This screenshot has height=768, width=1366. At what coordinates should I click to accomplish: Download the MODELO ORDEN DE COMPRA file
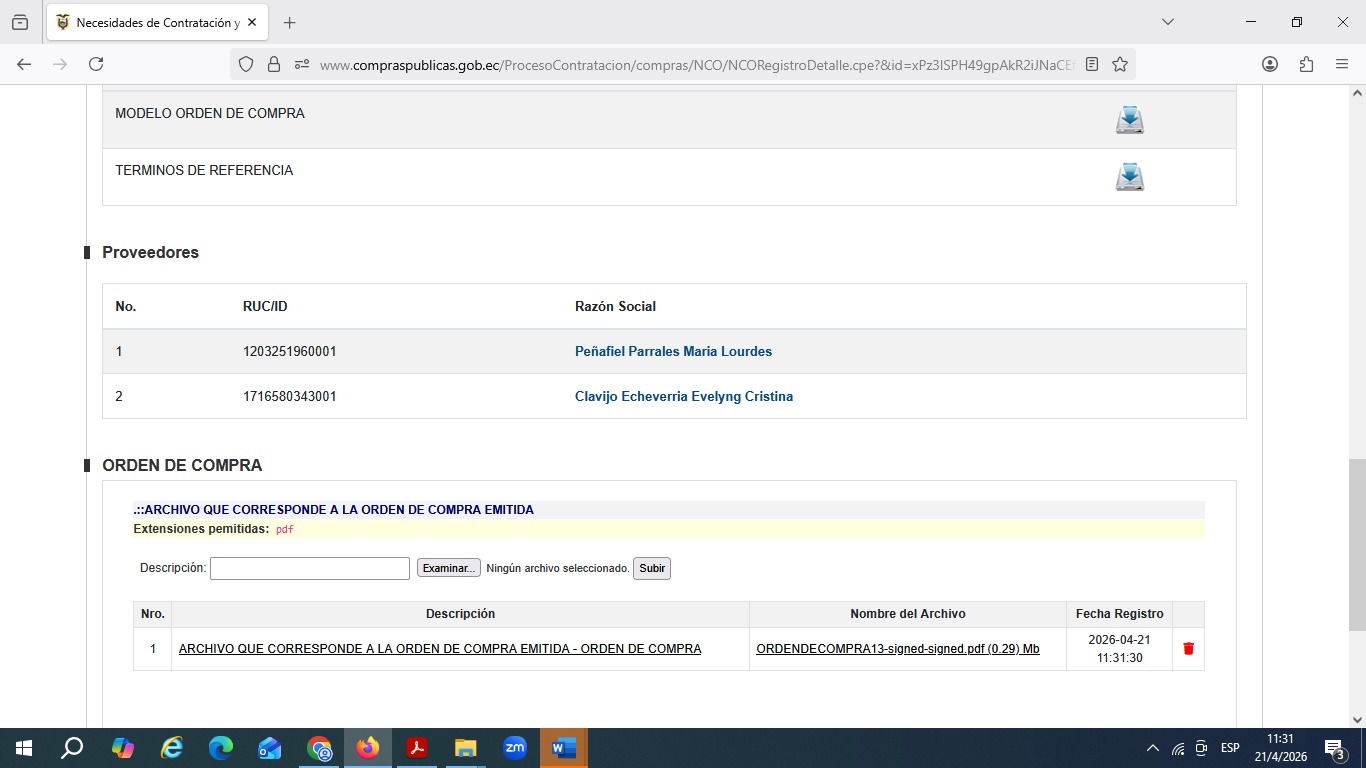(1129, 120)
